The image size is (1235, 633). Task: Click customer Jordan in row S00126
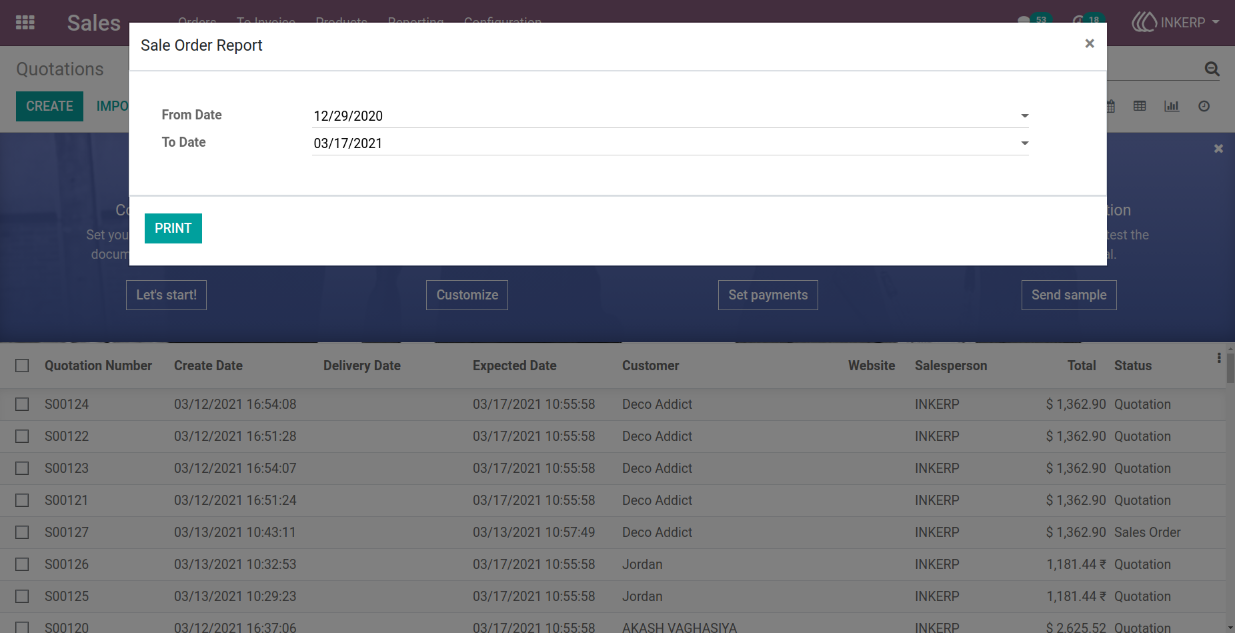pos(642,565)
